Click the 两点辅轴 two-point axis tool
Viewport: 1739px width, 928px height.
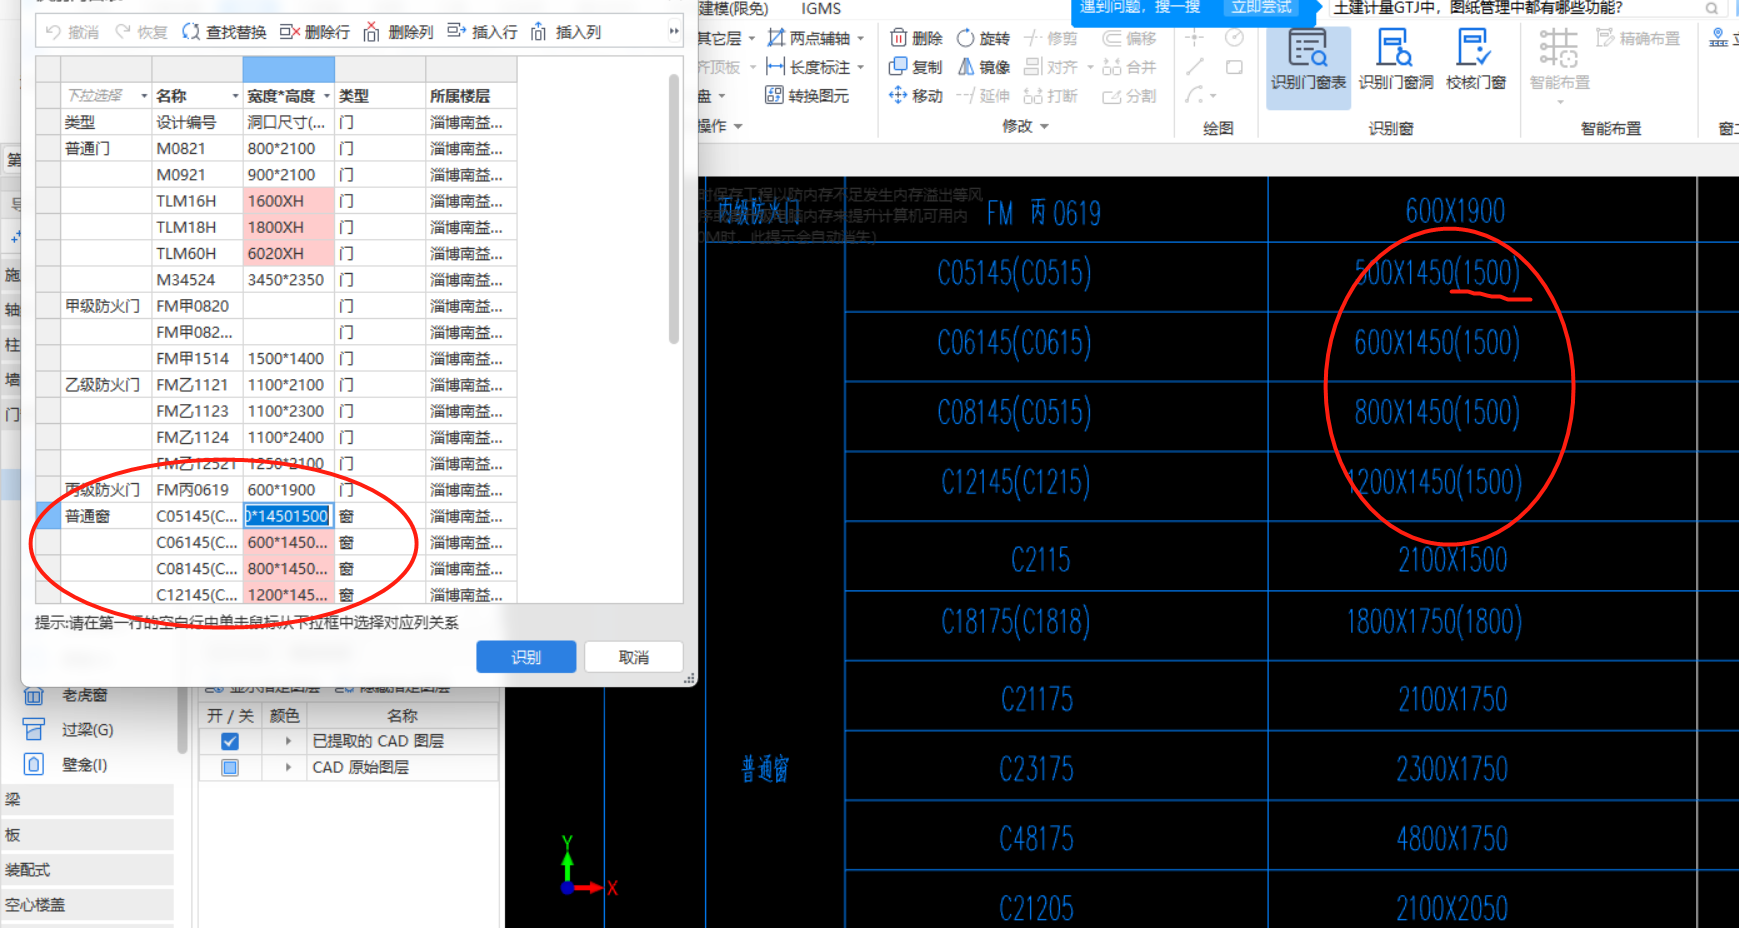[808, 38]
